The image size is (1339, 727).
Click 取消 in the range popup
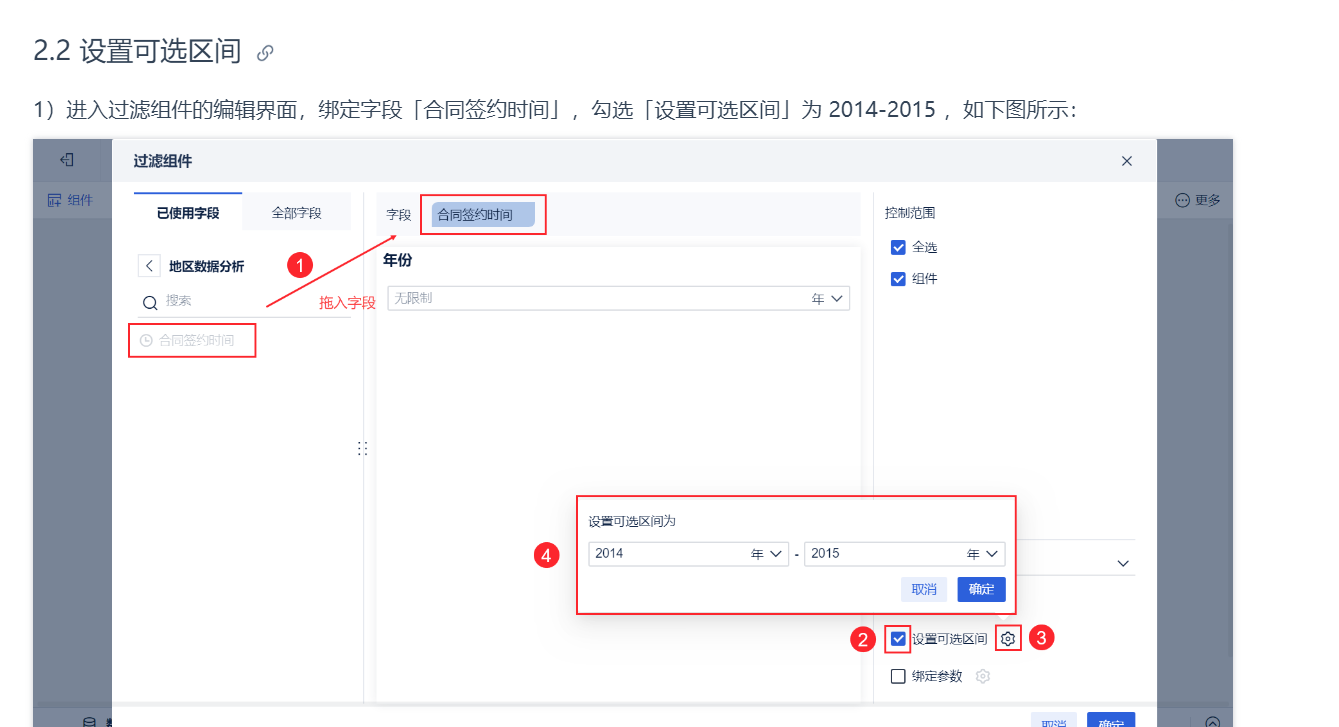tap(924, 589)
